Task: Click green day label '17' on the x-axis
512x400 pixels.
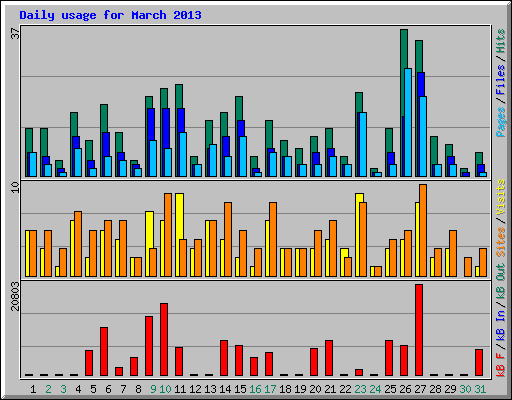Action: tap(270, 389)
